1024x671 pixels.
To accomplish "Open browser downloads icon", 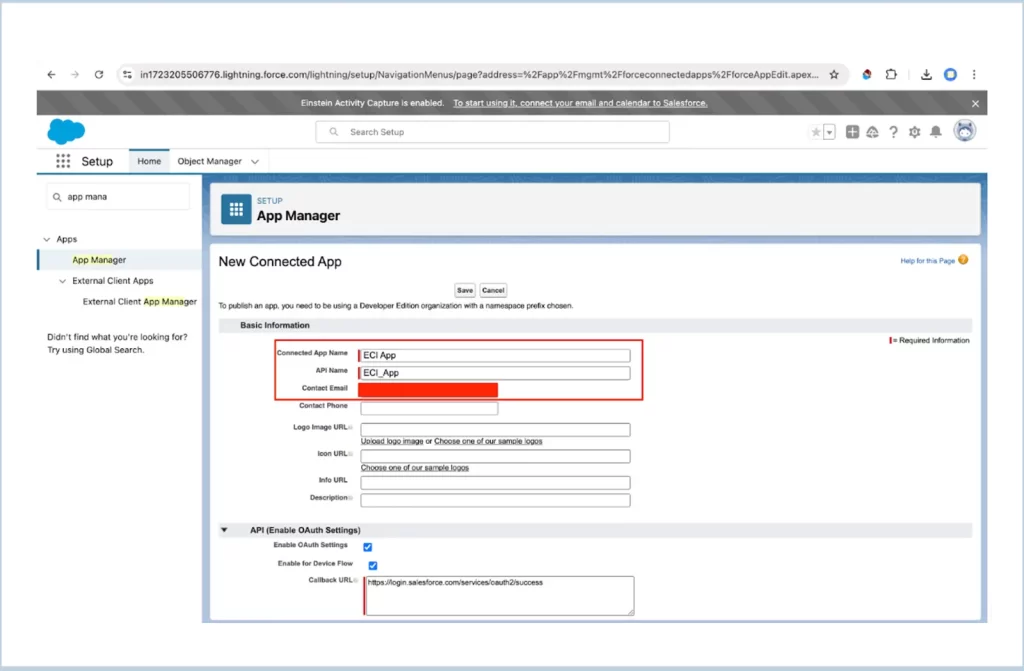I will (926, 74).
